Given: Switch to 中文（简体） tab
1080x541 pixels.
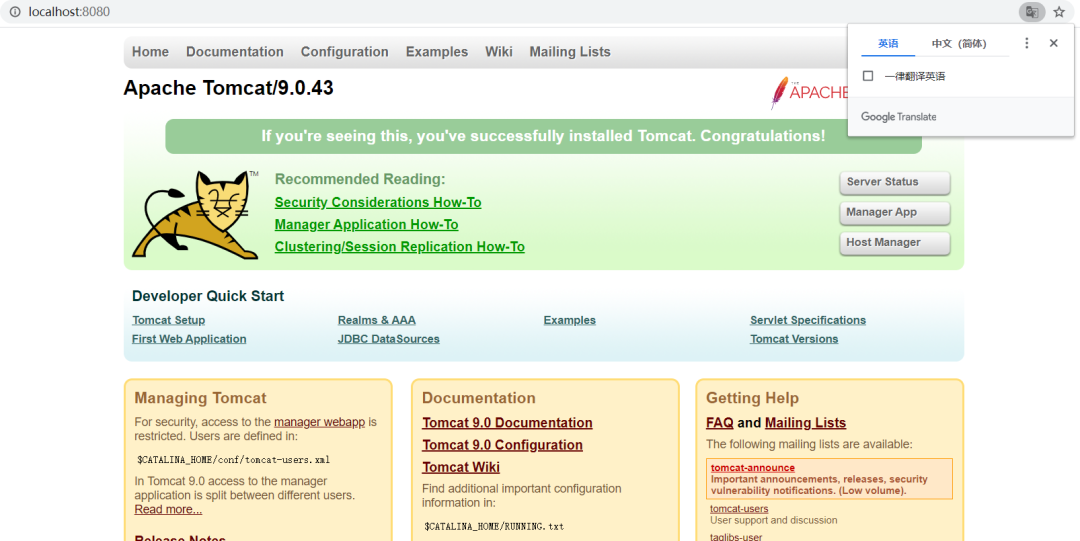Looking at the screenshot, I should coord(959,43).
